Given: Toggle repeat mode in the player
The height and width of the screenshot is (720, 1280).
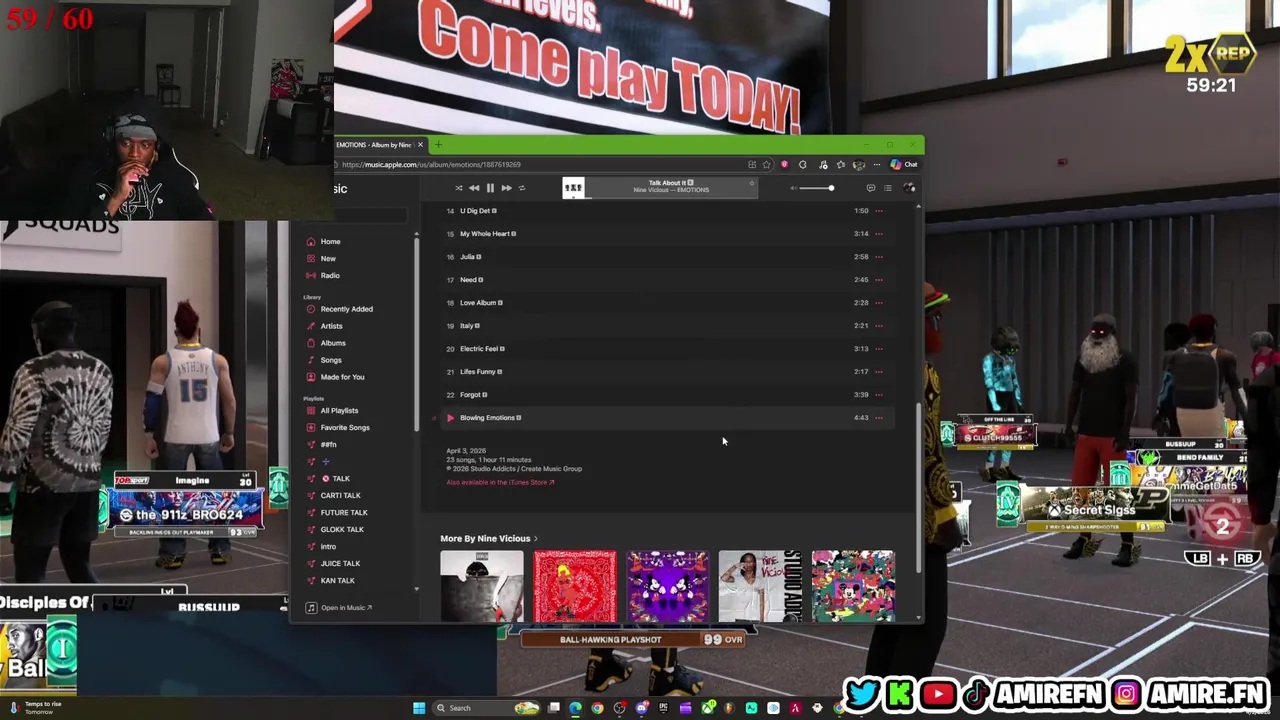Looking at the screenshot, I should [521, 188].
